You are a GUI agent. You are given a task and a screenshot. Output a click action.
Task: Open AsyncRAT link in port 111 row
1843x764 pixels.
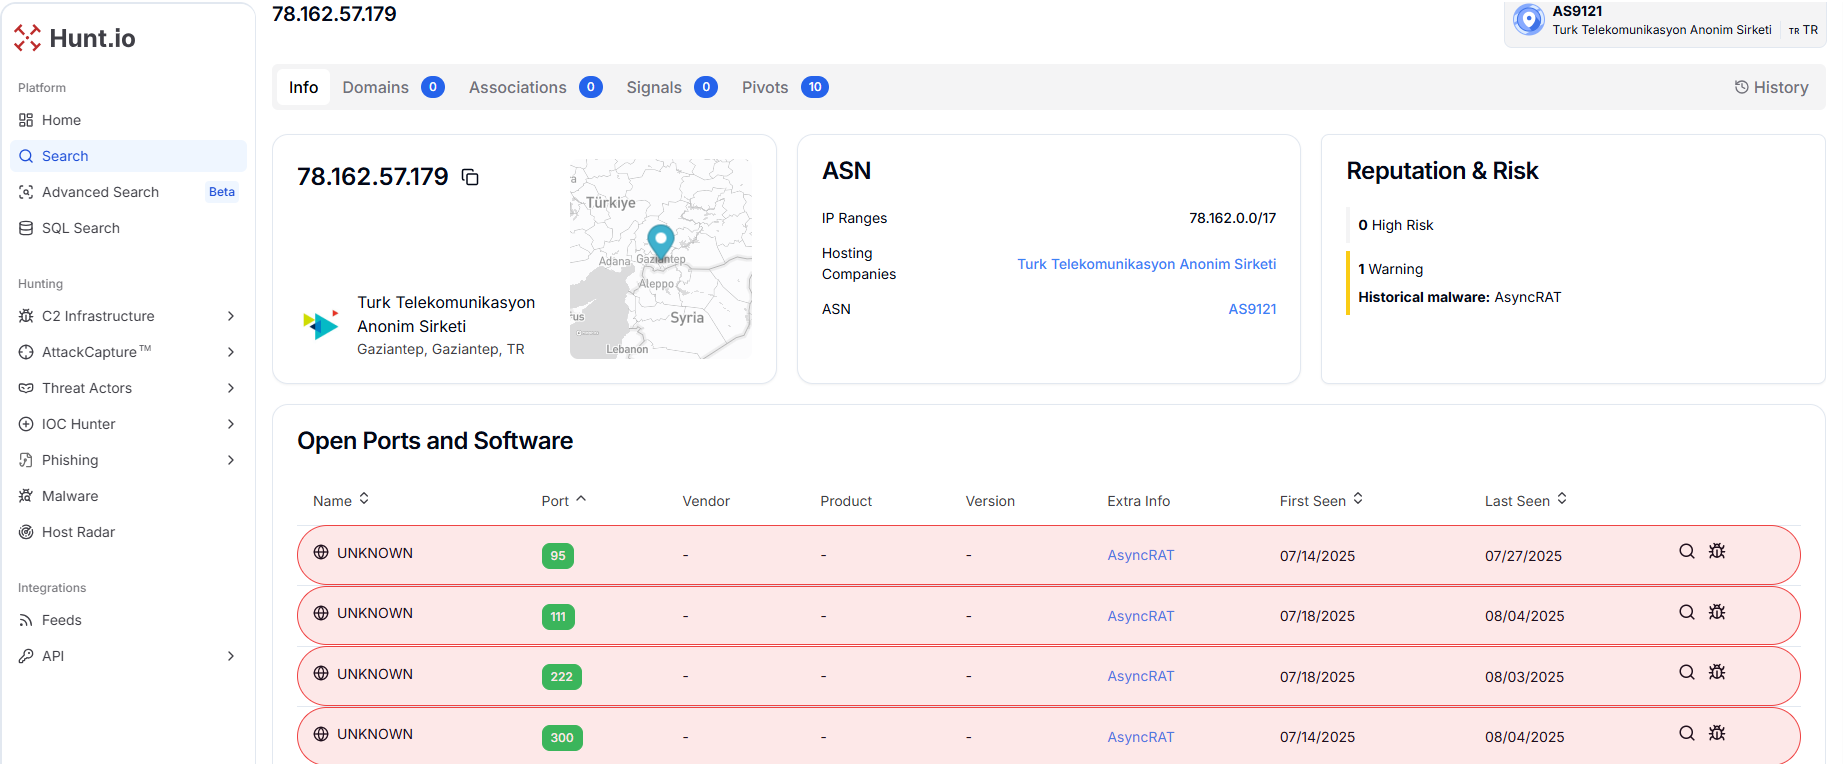1140,616
